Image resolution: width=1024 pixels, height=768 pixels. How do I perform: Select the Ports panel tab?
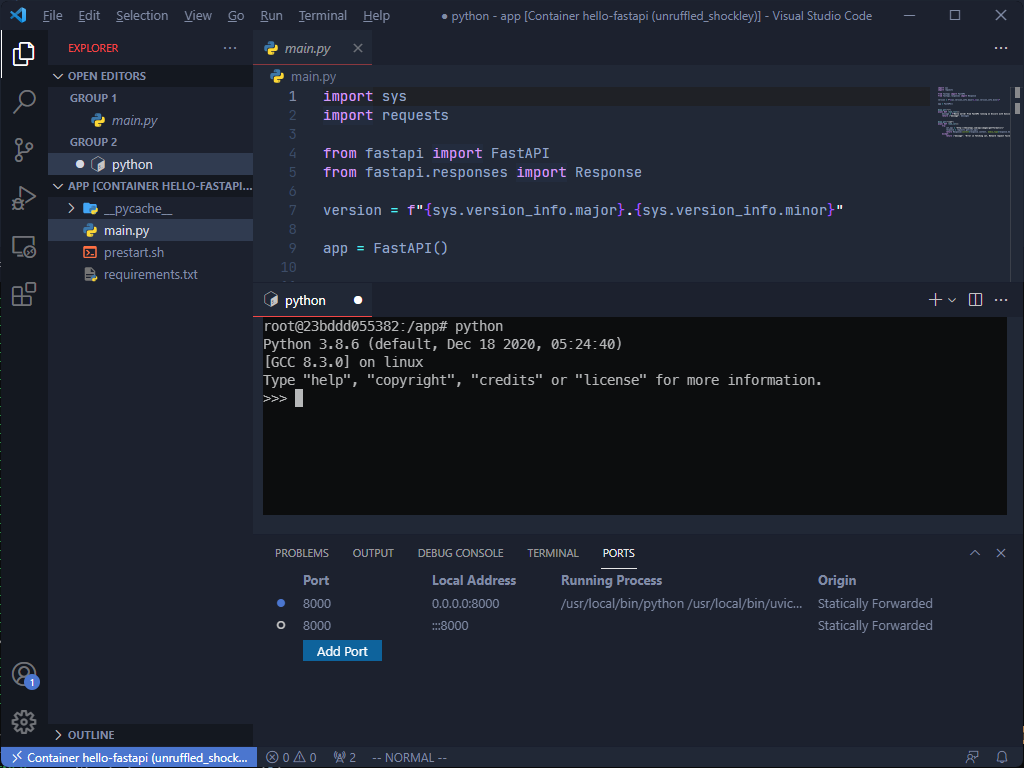click(618, 553)
